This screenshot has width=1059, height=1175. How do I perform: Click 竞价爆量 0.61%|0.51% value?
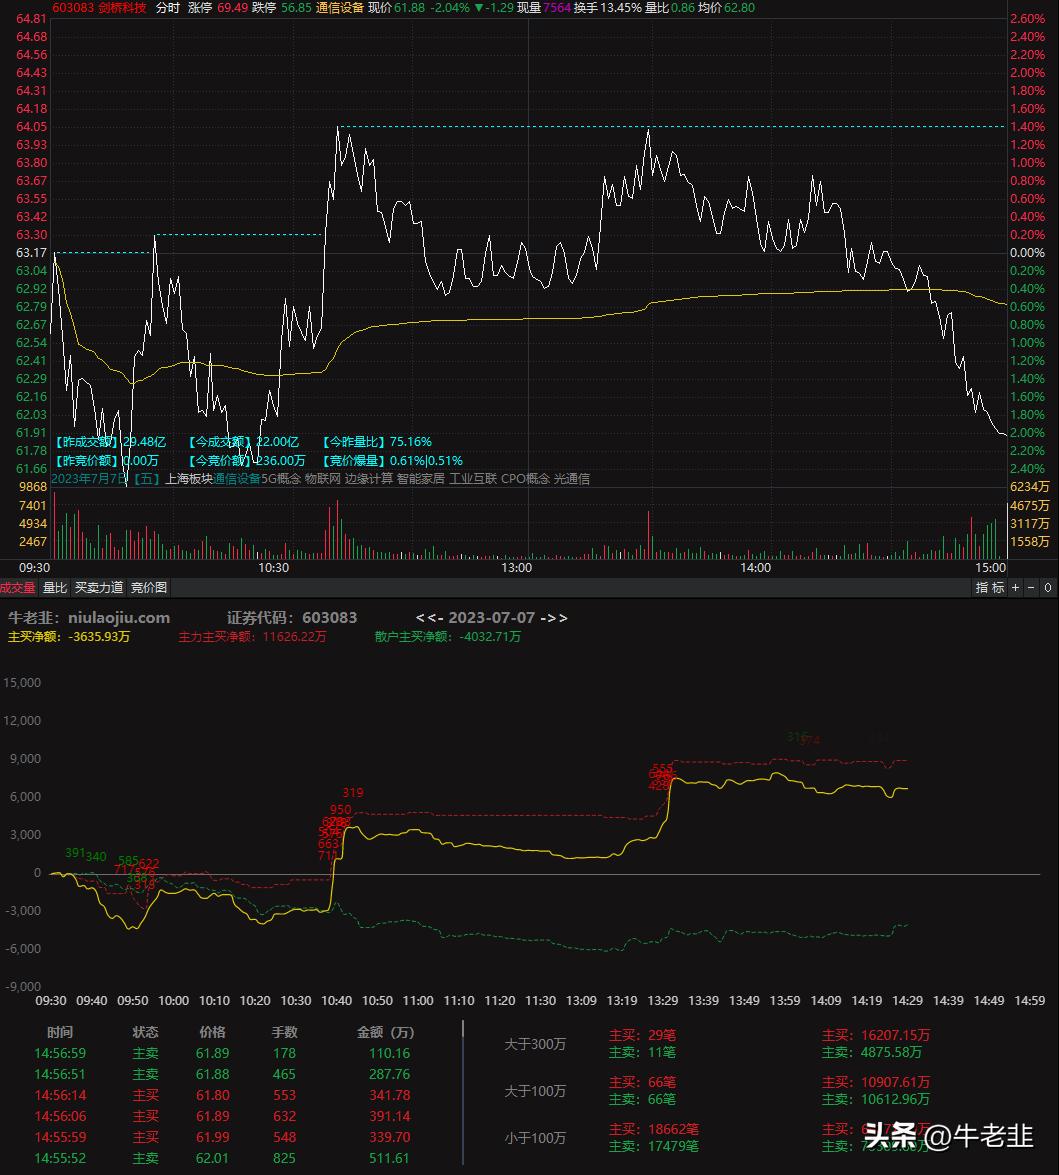[392, 460]
